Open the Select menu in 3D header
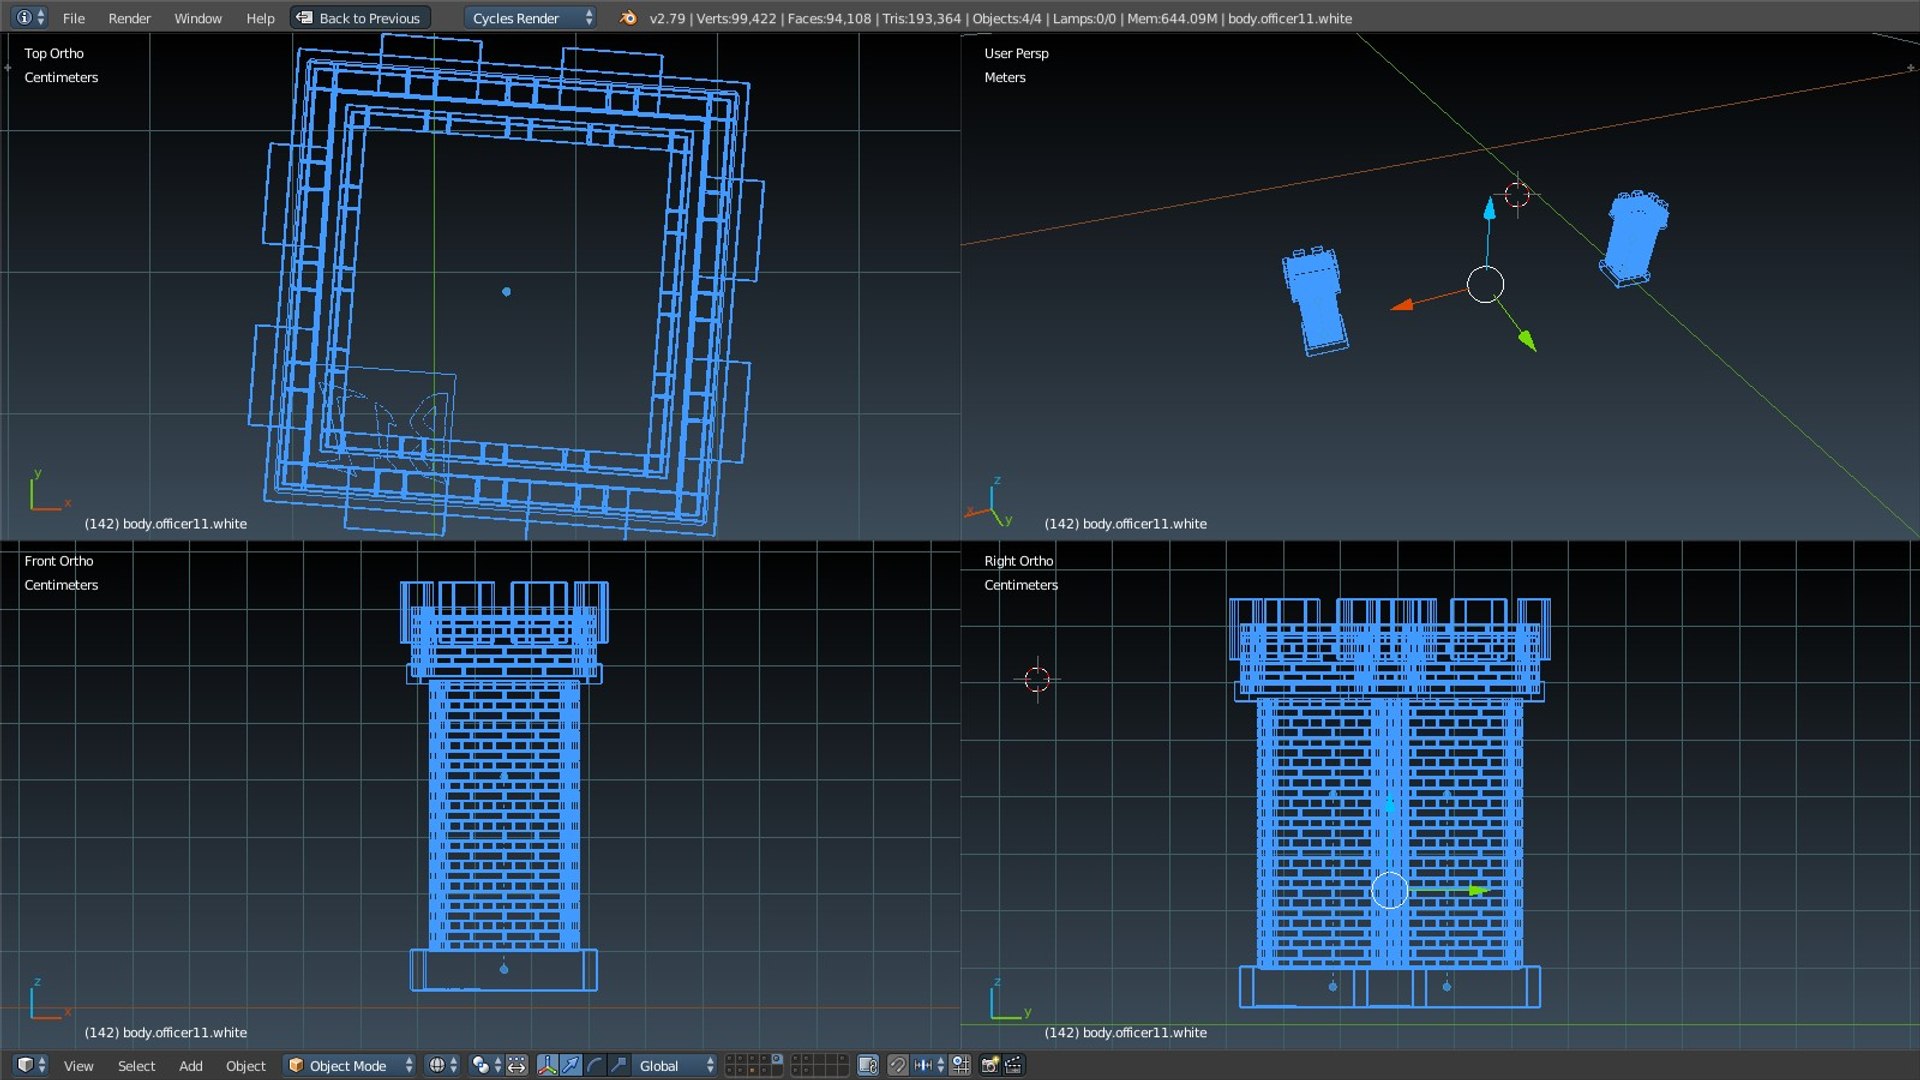 coord(136,1066)
